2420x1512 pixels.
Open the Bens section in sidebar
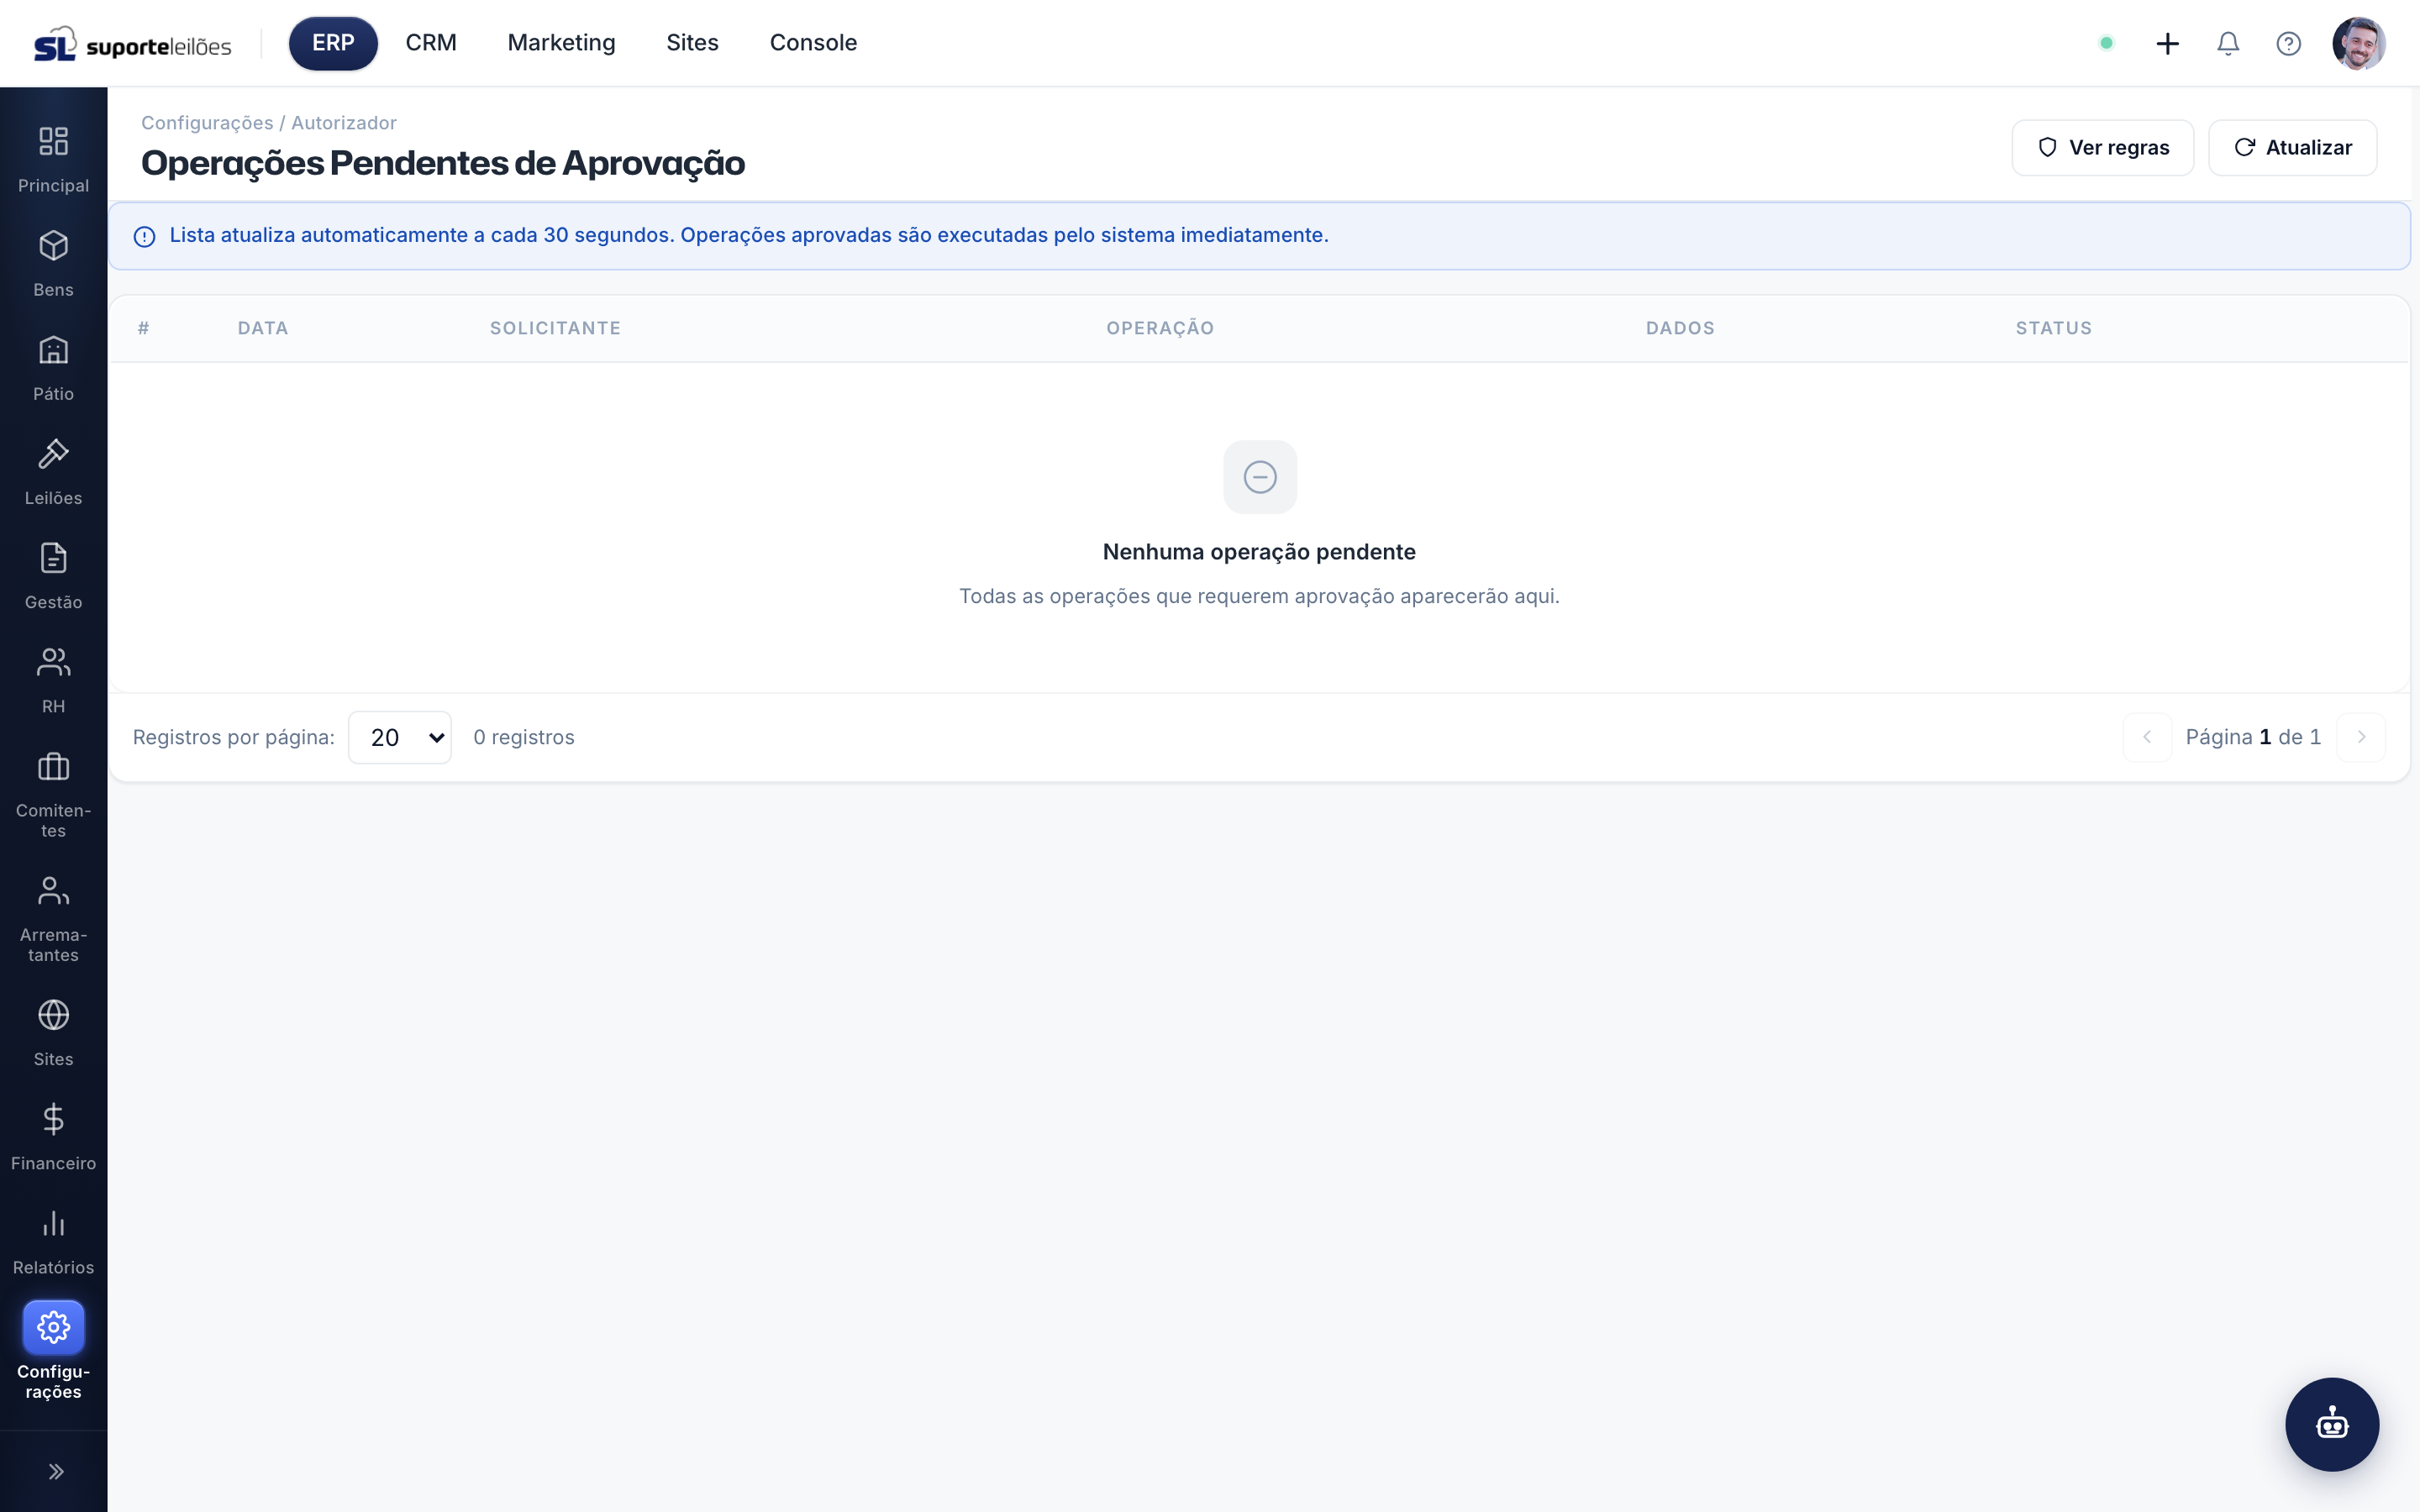coord(53,263)
